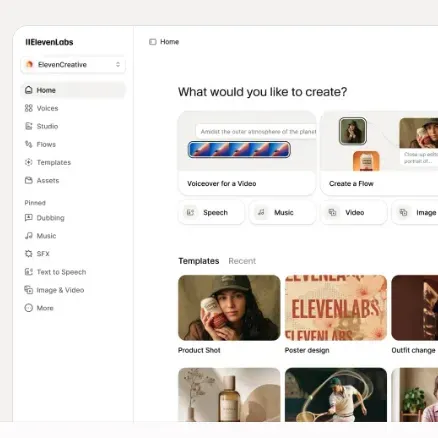The image size is (438, 438).
Task: Toggle sidebar panel icon beside Home header
Action: click(153, 42)
